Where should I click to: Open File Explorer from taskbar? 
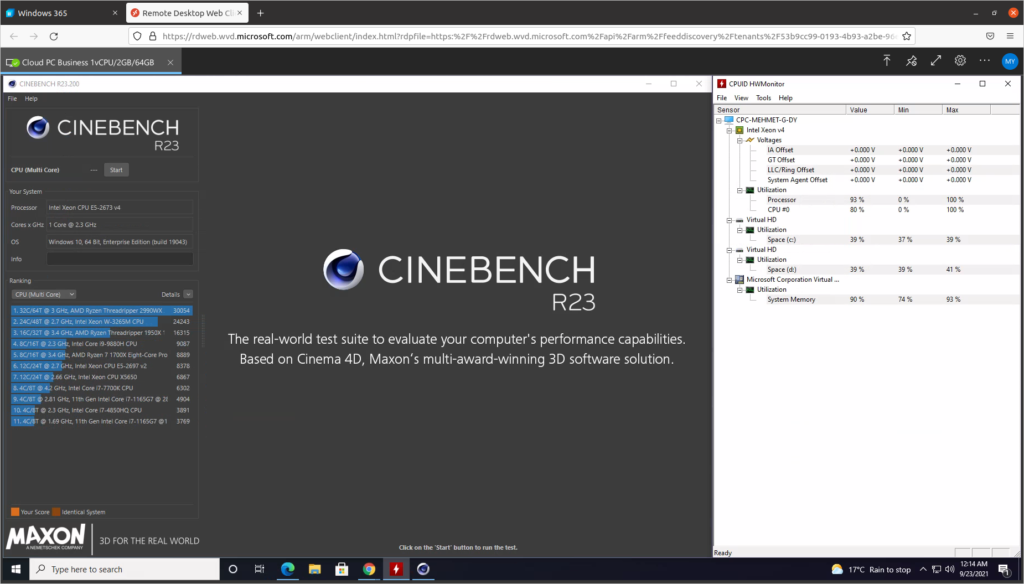click(x=315, y=570)
